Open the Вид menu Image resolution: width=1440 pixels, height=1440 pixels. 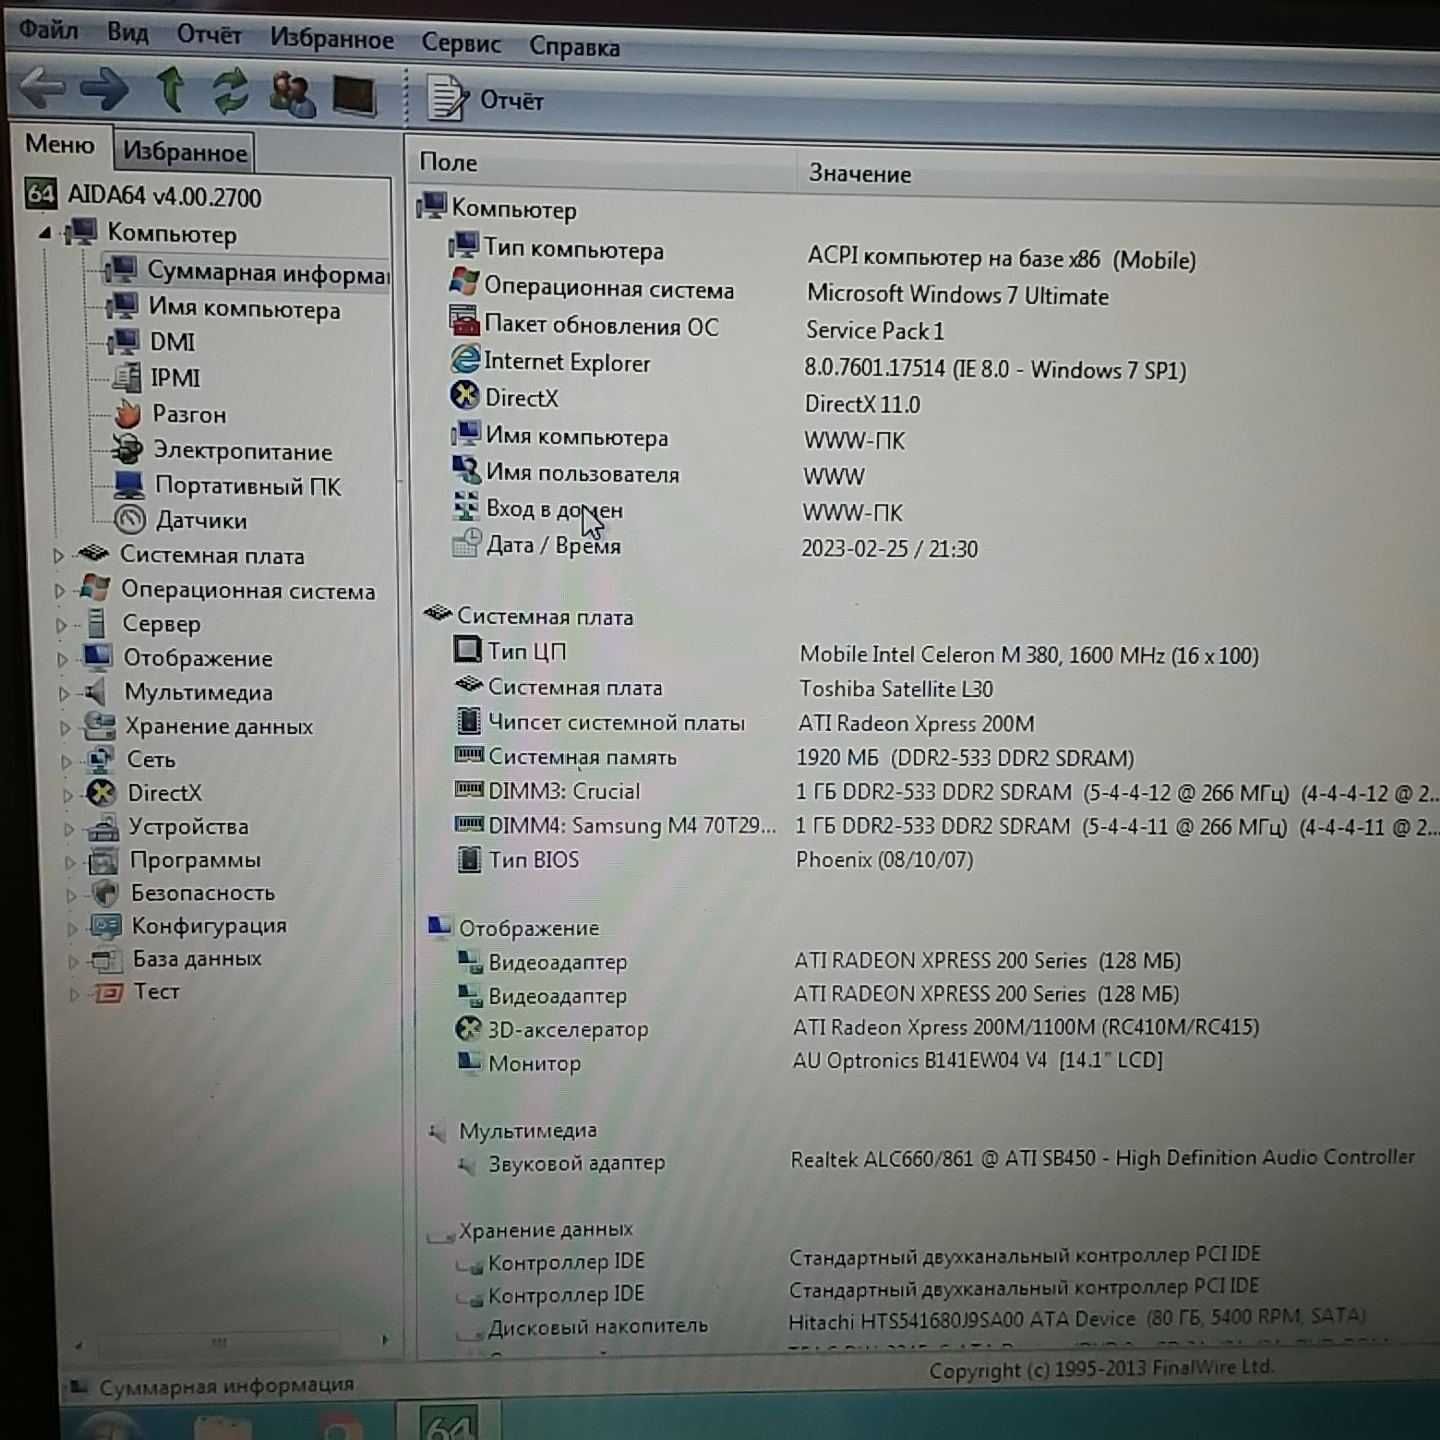[x=128, y=32]
